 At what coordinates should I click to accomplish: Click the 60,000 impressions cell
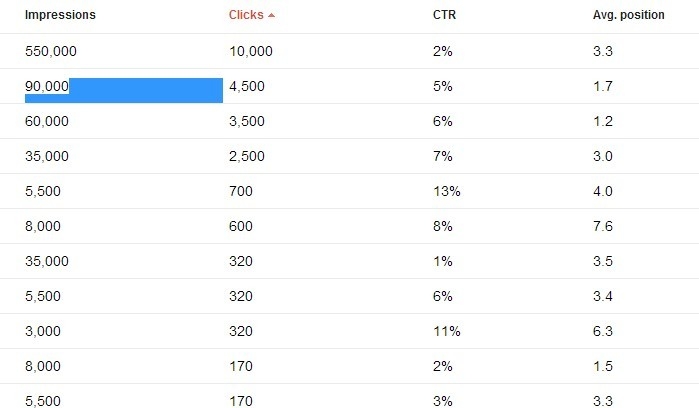pos(47,121)
